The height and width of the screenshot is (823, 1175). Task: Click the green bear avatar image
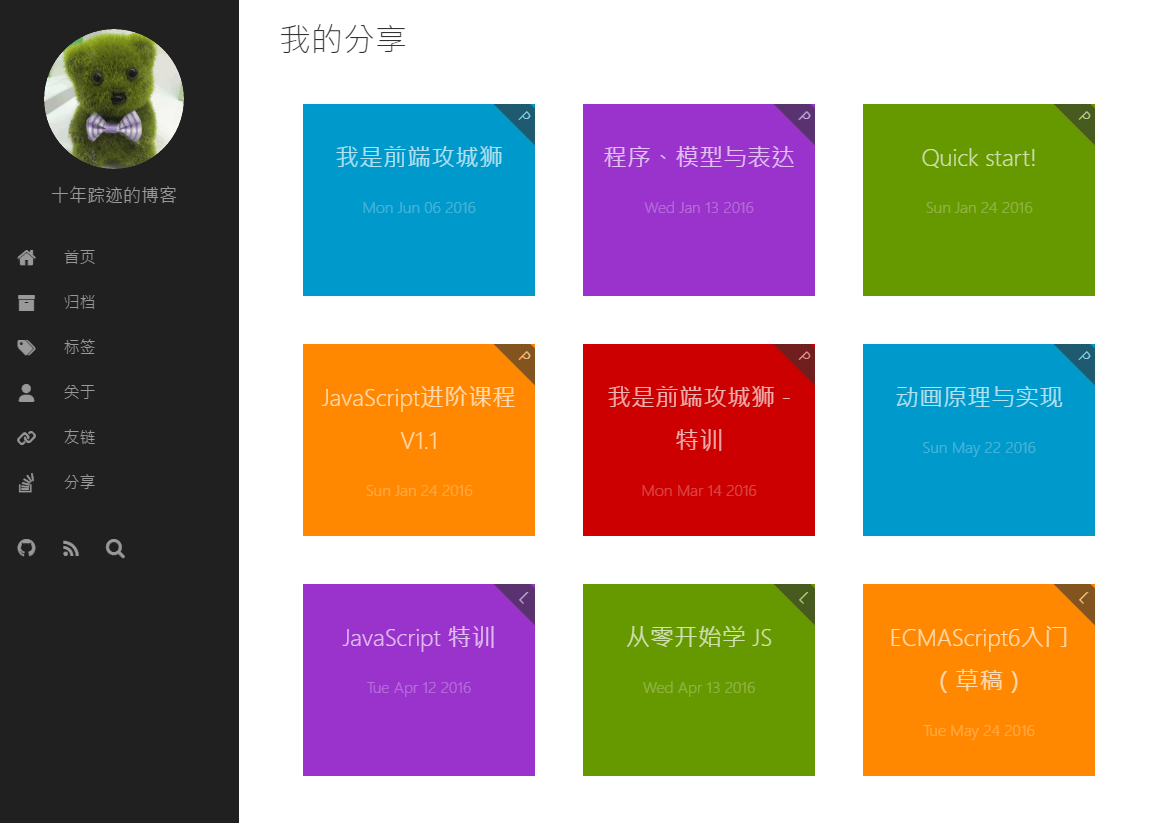(114, 98)
